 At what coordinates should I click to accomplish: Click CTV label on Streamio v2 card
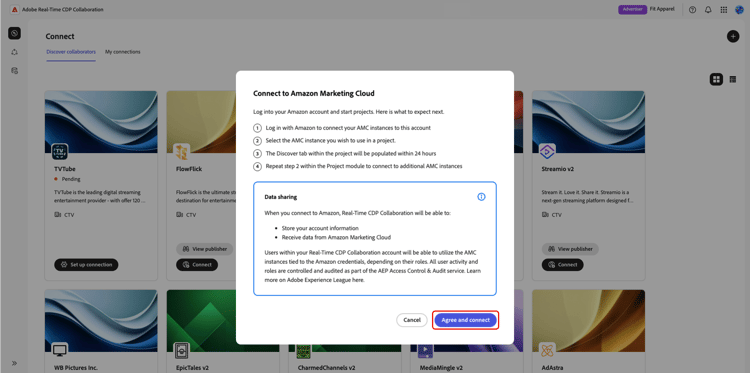(551, 215)
